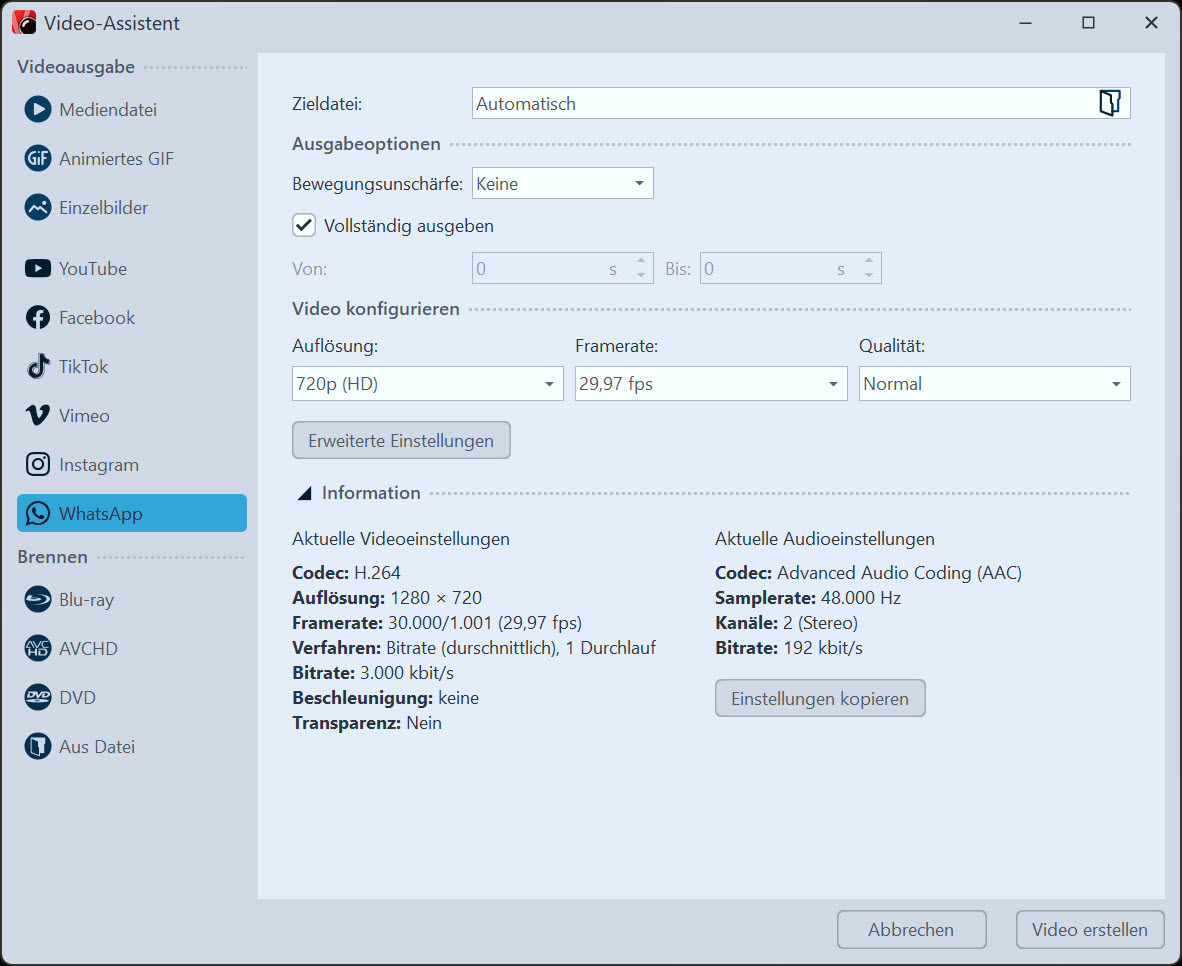Expand the Framerate 29,97 fps dropdown
This screenshot has height=966, width=1182.
click(710, 384)
